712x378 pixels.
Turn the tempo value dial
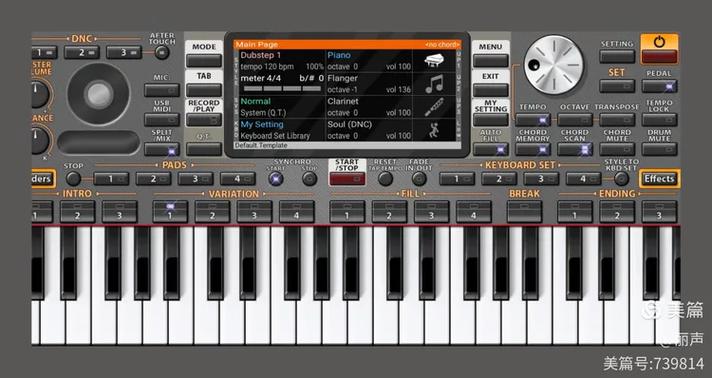tap(554, 65)
